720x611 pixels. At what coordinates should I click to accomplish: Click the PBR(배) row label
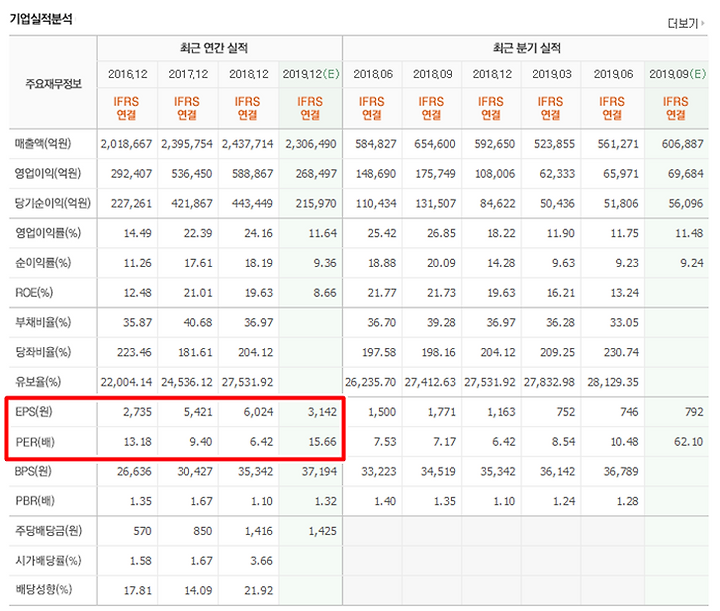[35, 501]
